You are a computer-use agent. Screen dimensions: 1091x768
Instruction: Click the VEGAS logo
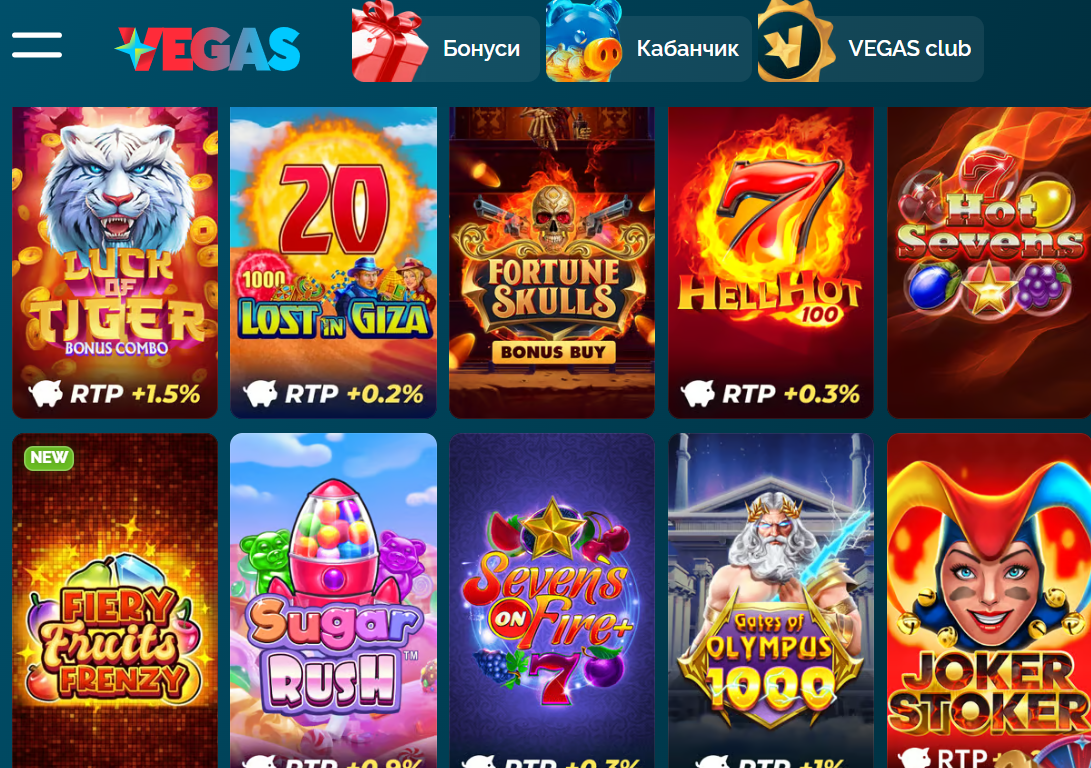click(207, 49)
